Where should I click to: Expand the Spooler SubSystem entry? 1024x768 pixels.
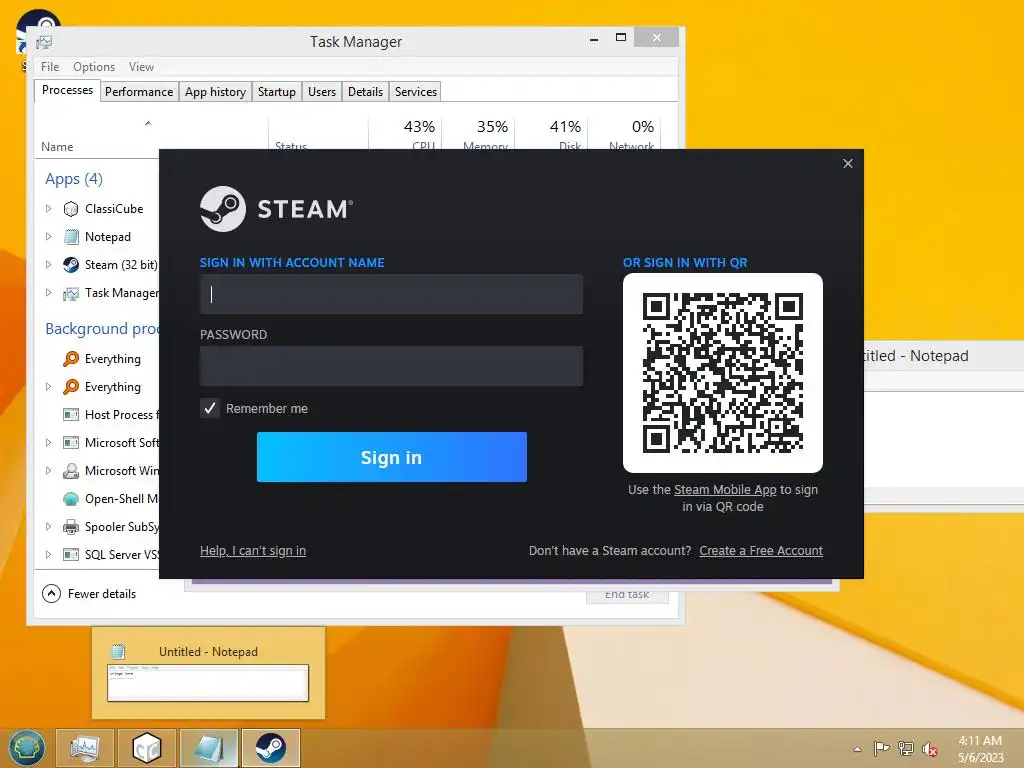coord(48,526)
